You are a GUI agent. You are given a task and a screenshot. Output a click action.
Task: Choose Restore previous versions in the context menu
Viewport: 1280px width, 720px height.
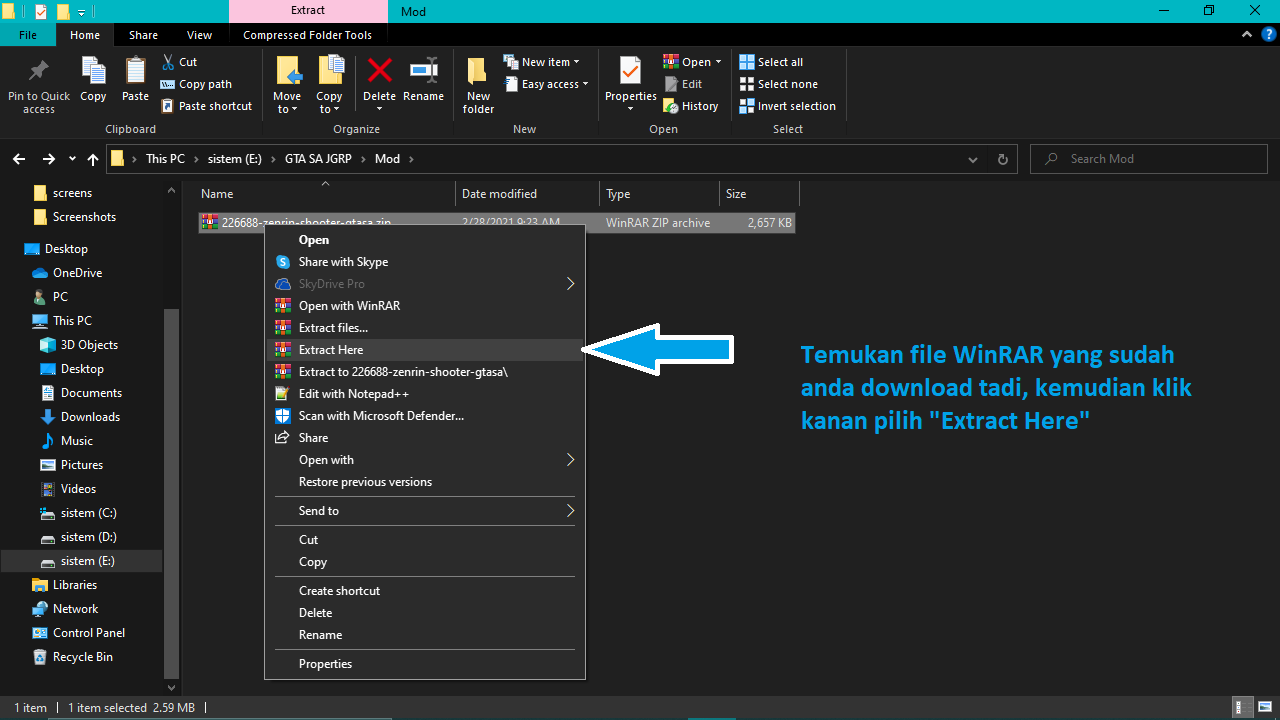(425, 482)
